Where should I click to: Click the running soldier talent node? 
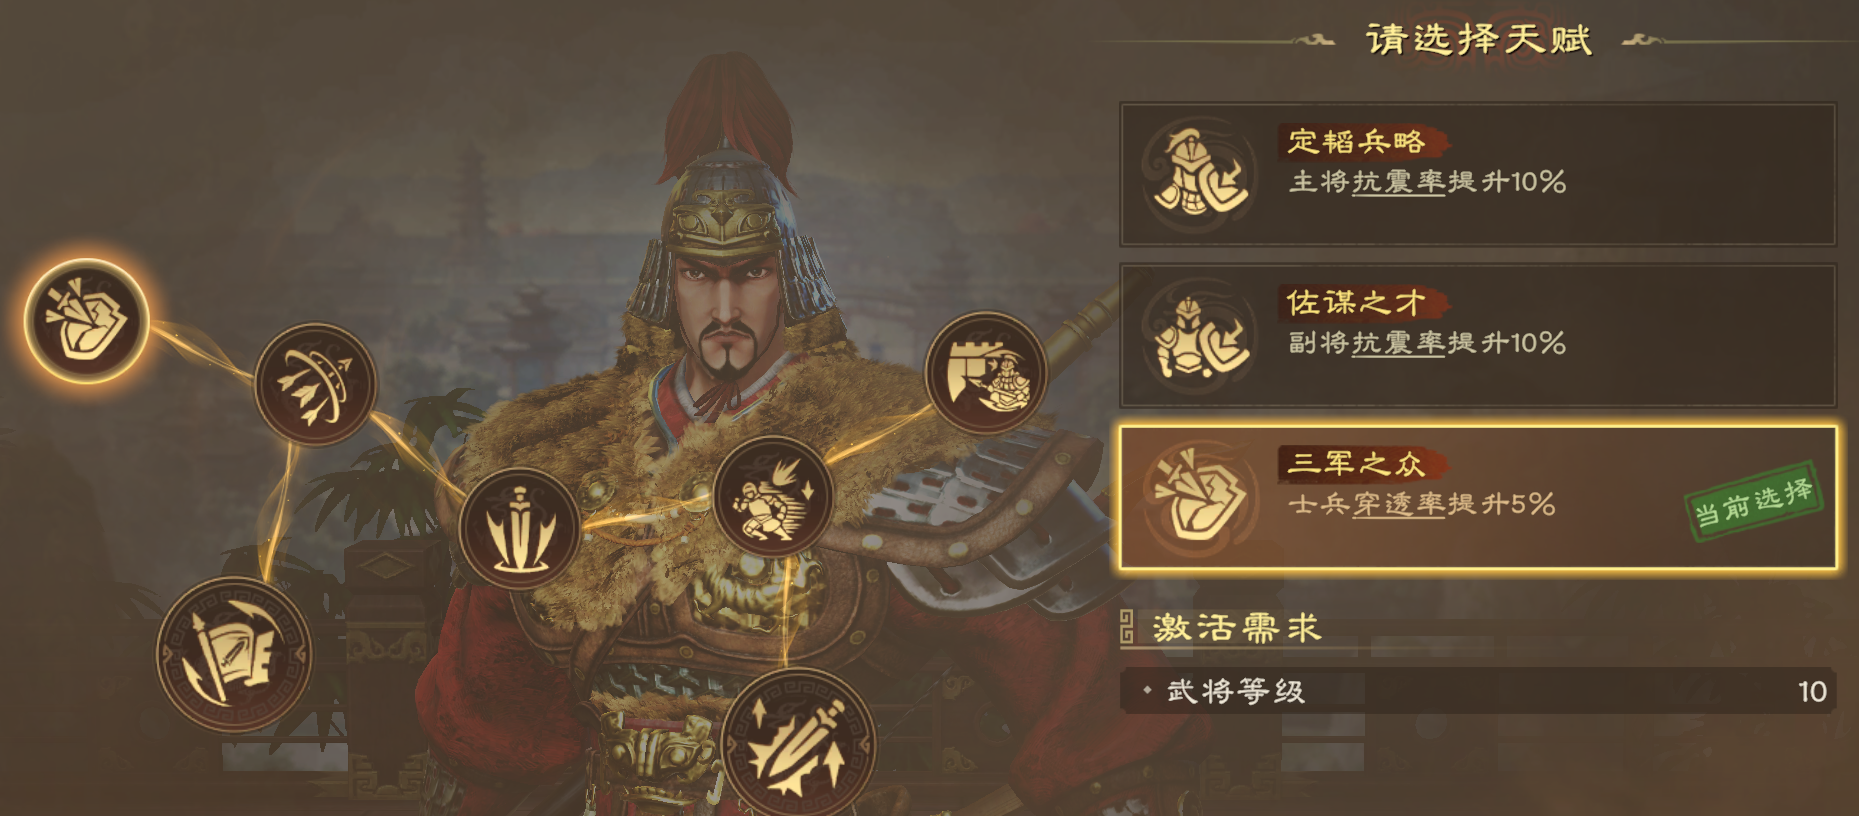click(x=773, y=497)
